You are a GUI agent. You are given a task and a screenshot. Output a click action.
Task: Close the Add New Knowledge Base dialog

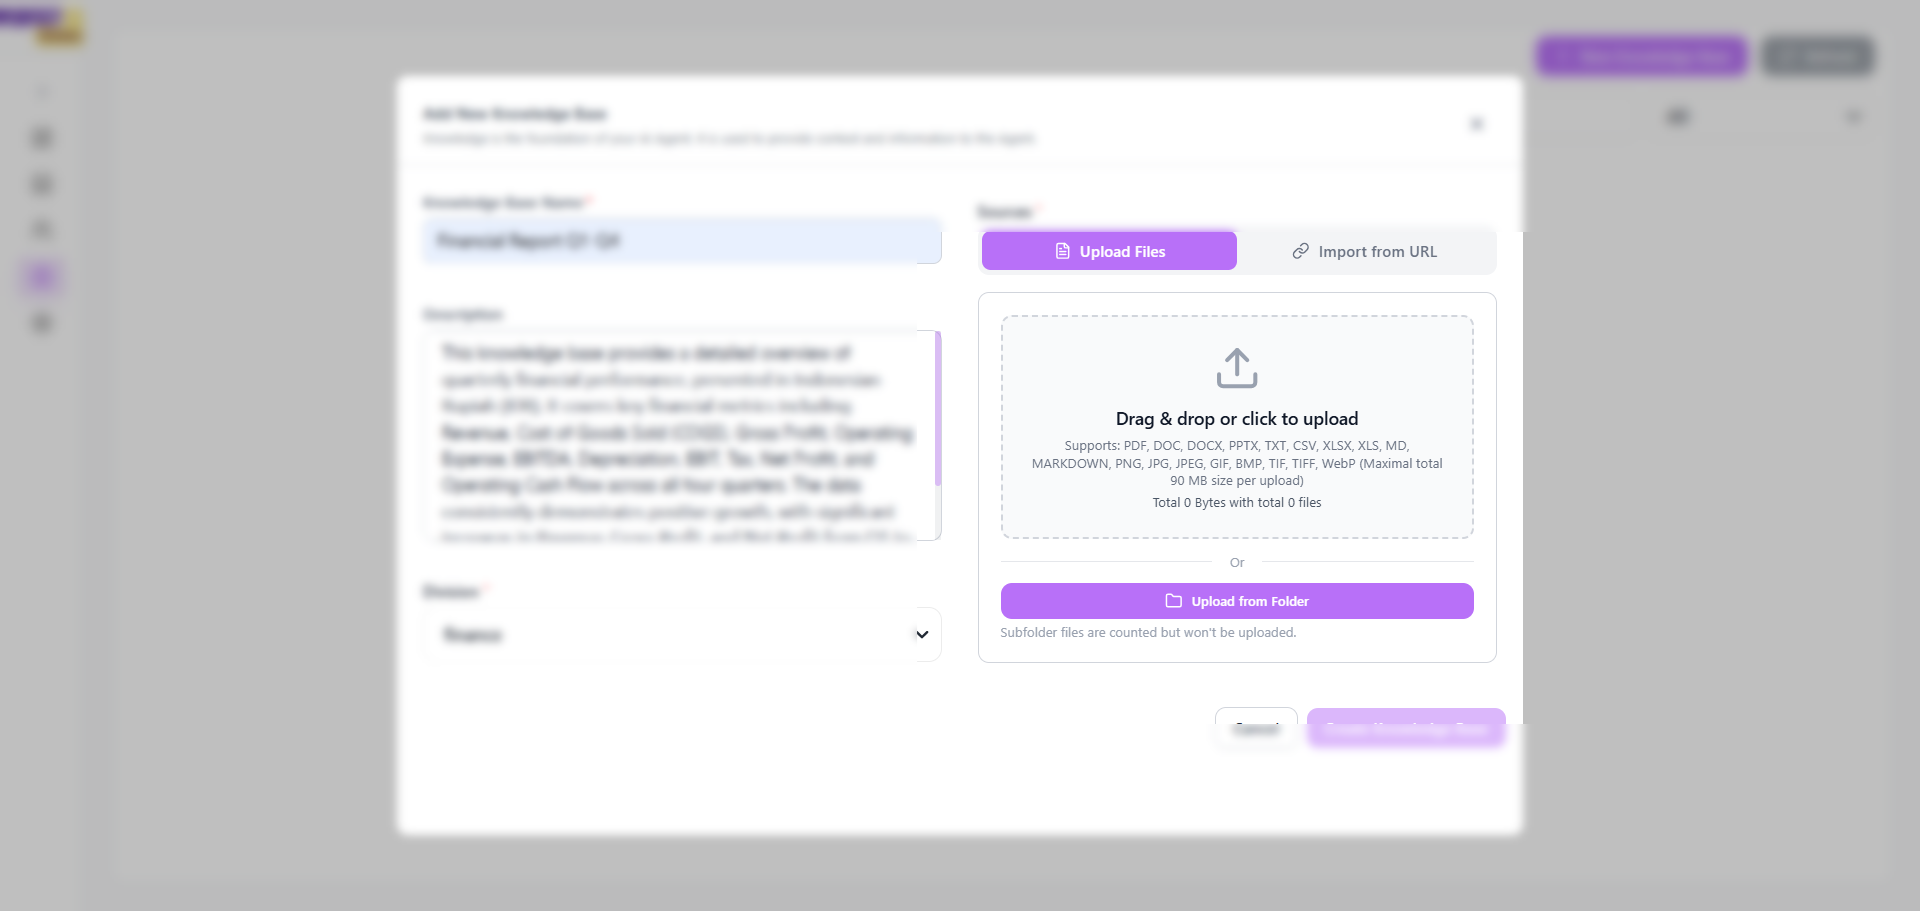(1476, 124)
